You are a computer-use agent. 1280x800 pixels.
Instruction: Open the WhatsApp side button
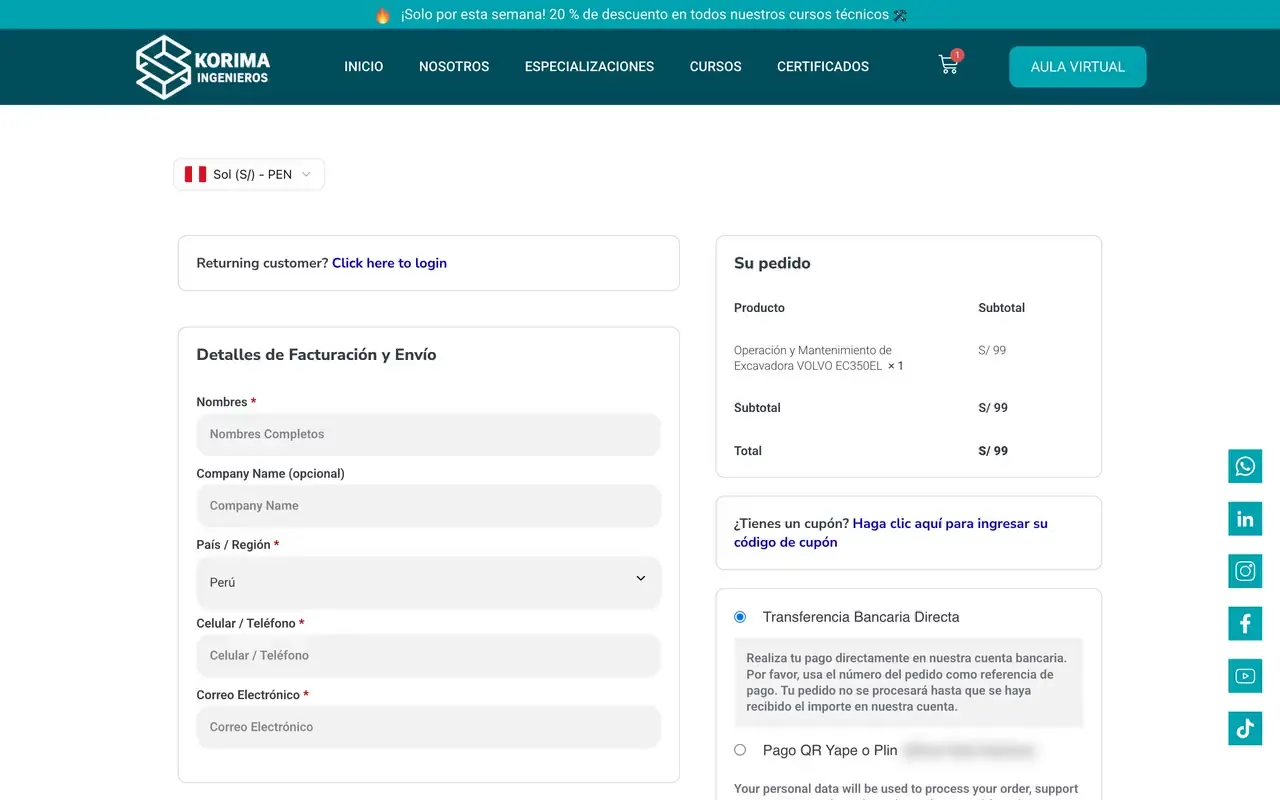pos(1245,466)
